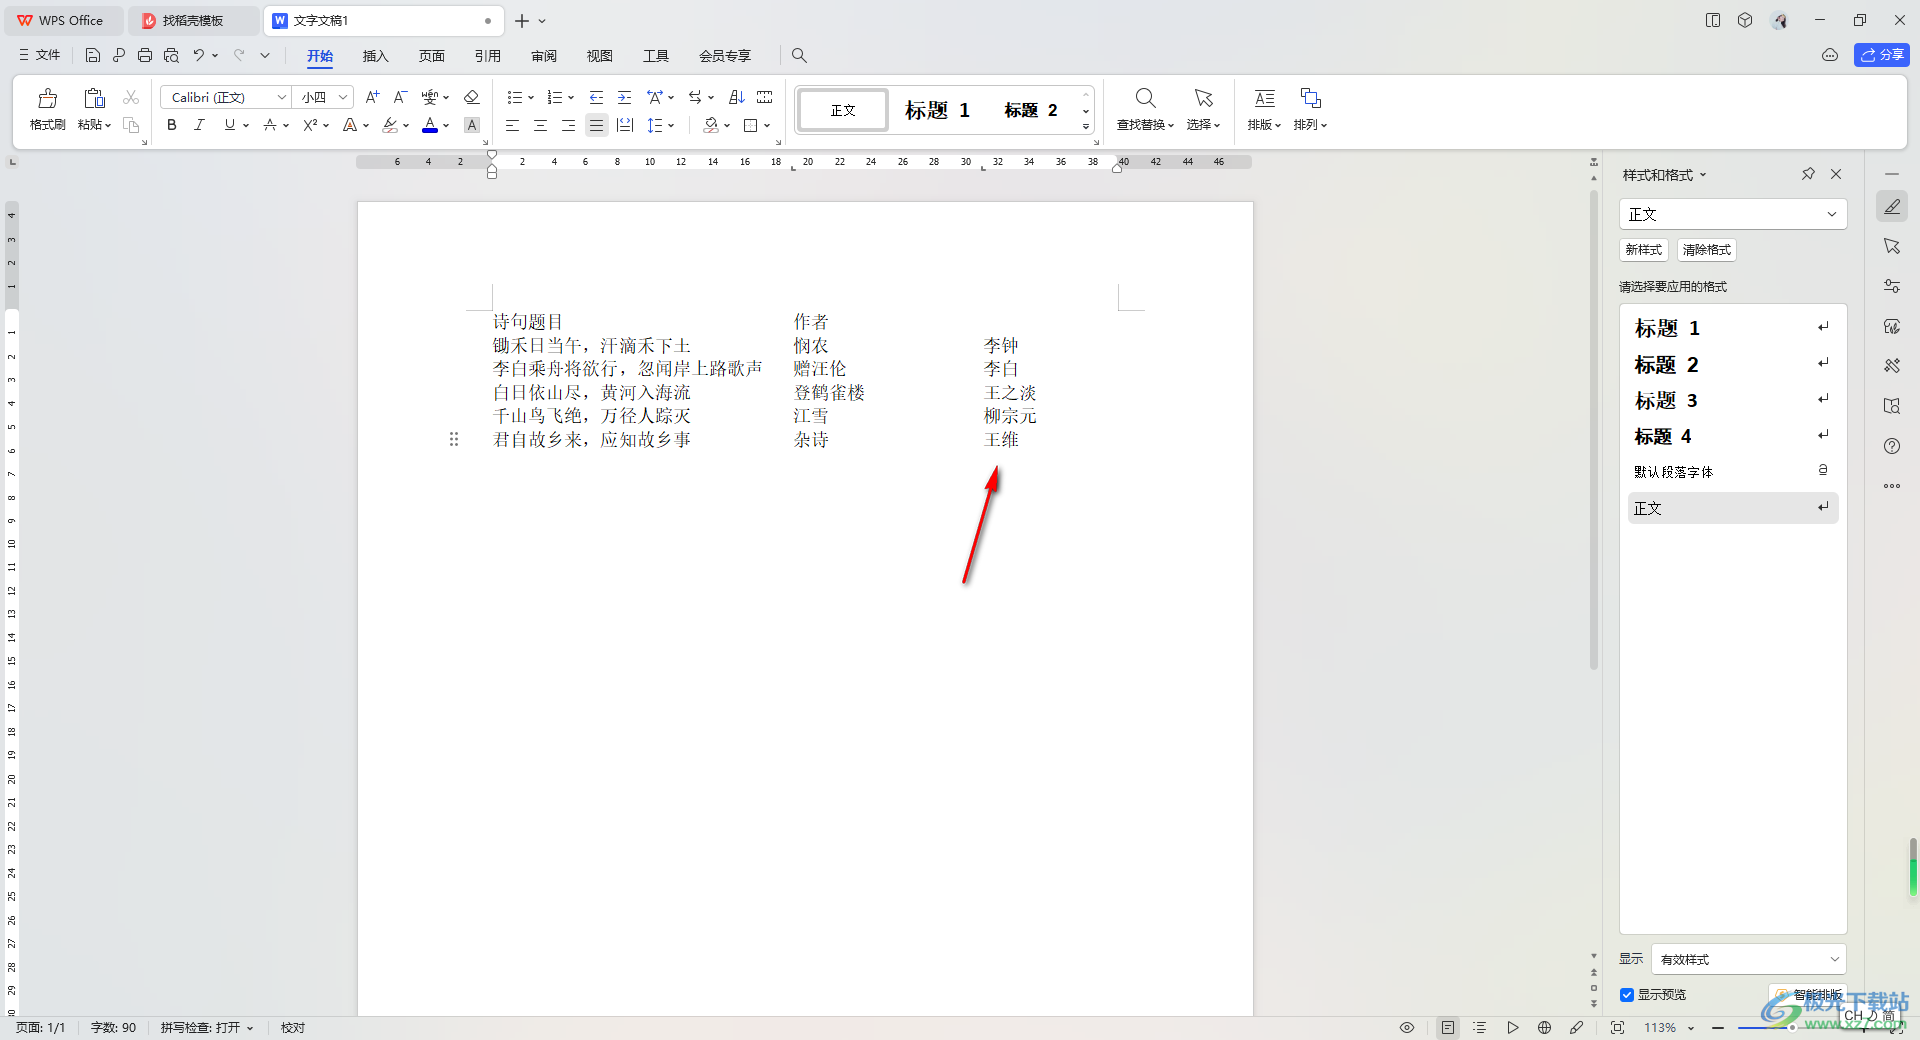Expand the numbered list dropdown arrow
The height and width of the screenshot is (1040, 1920).
(x=571, y=98)
